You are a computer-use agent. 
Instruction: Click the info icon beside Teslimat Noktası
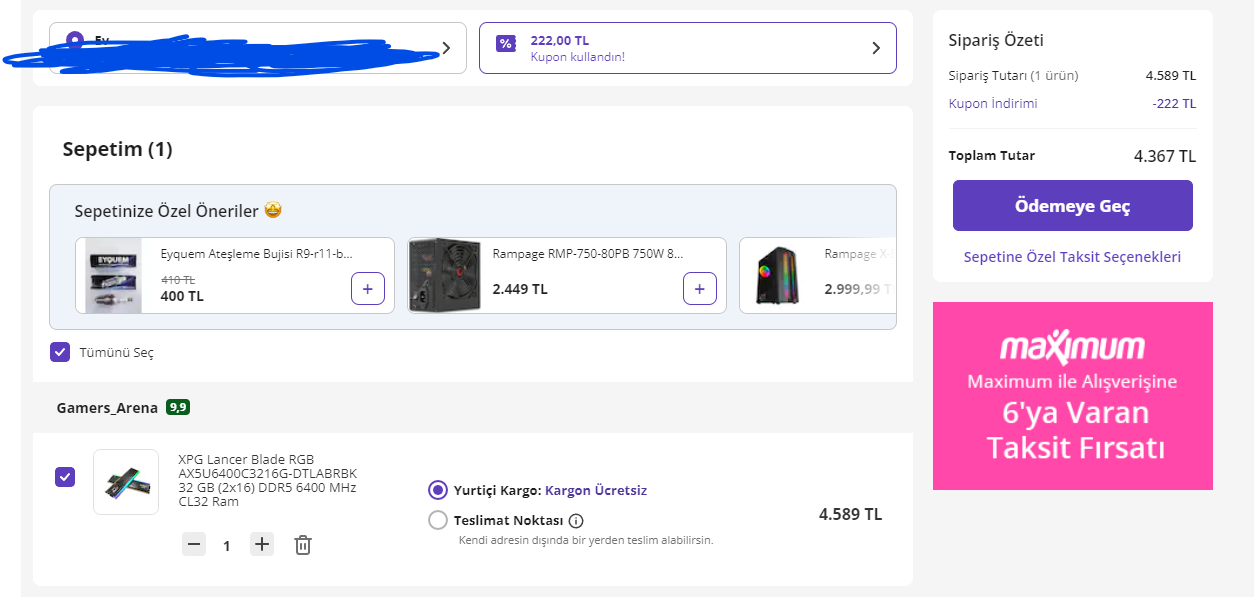576,520
